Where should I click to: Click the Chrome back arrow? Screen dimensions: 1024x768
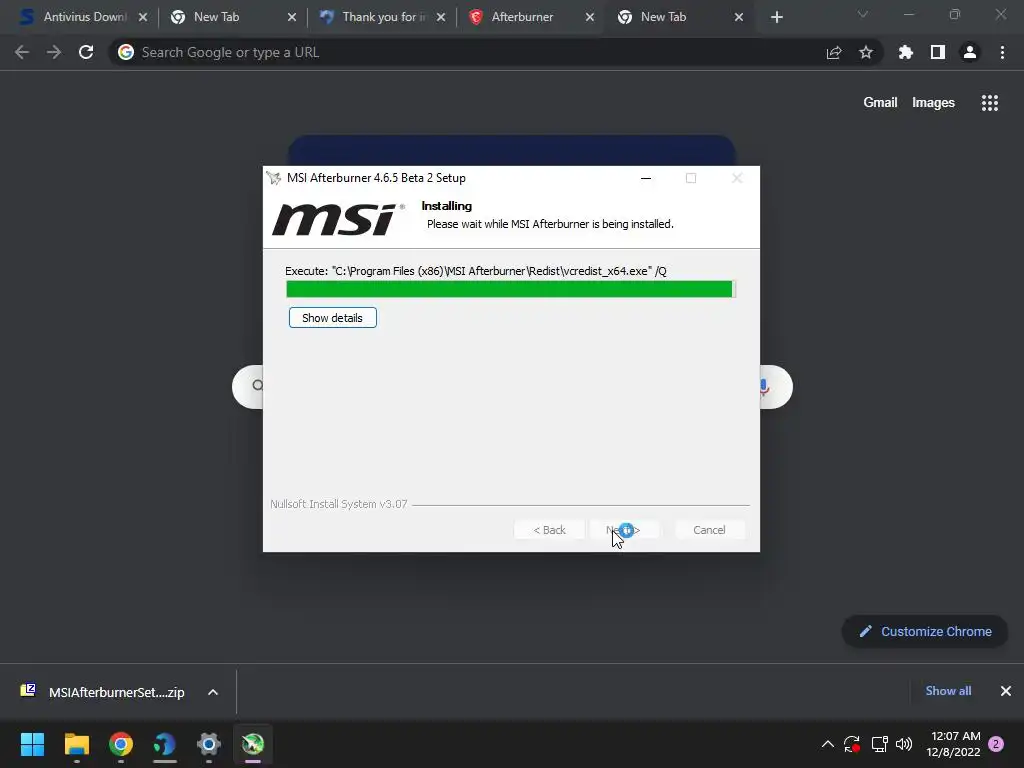click(x=22, y=52)
